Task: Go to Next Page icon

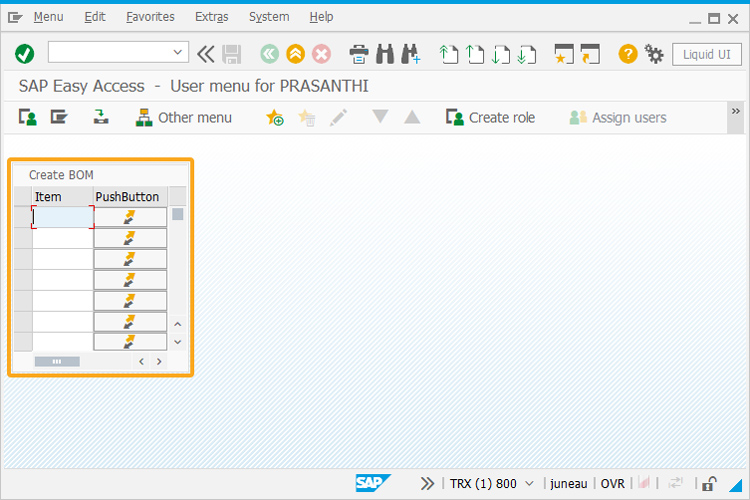Action: (501, 54)
